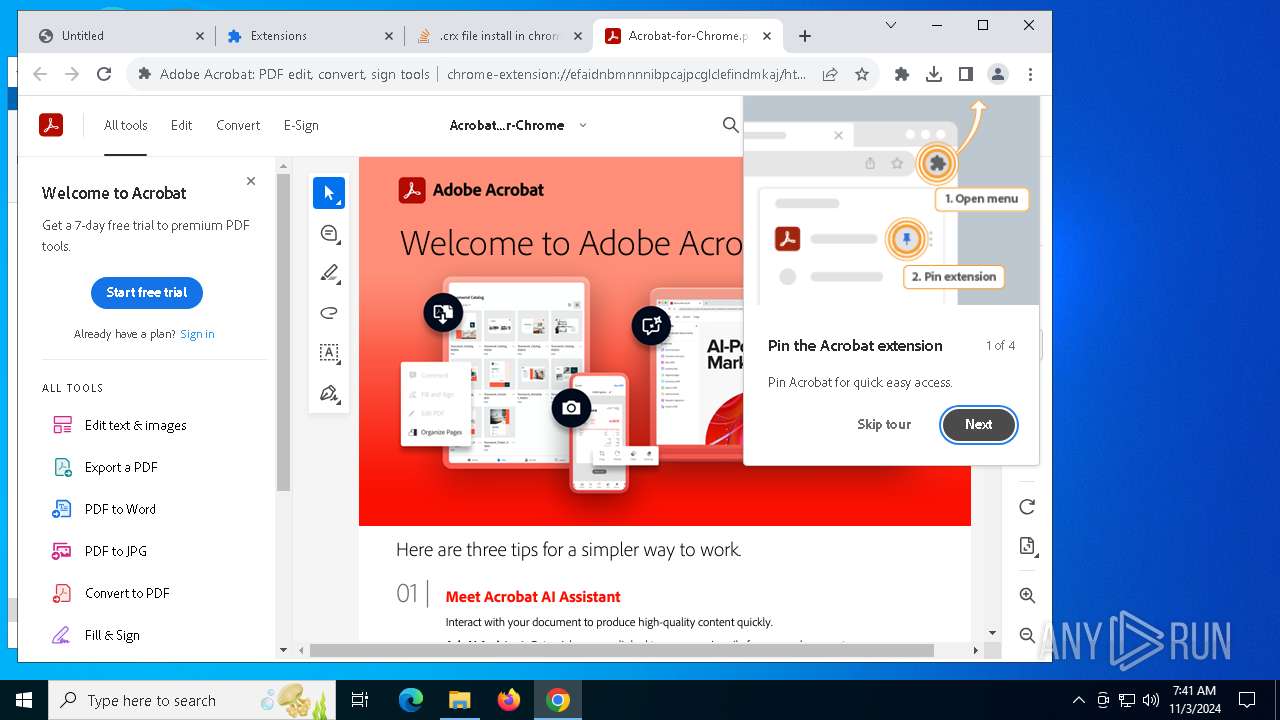Open Chrome downloads icon
The image size is (1280, 720).
click(934, 74)
